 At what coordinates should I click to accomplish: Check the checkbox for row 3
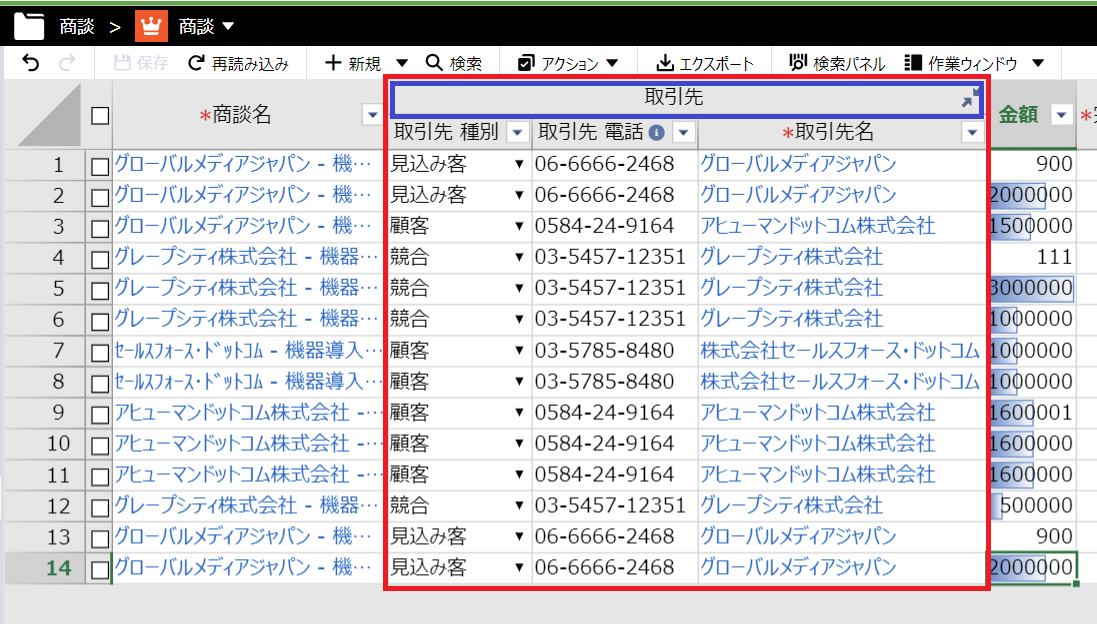(x=100, y=228)
